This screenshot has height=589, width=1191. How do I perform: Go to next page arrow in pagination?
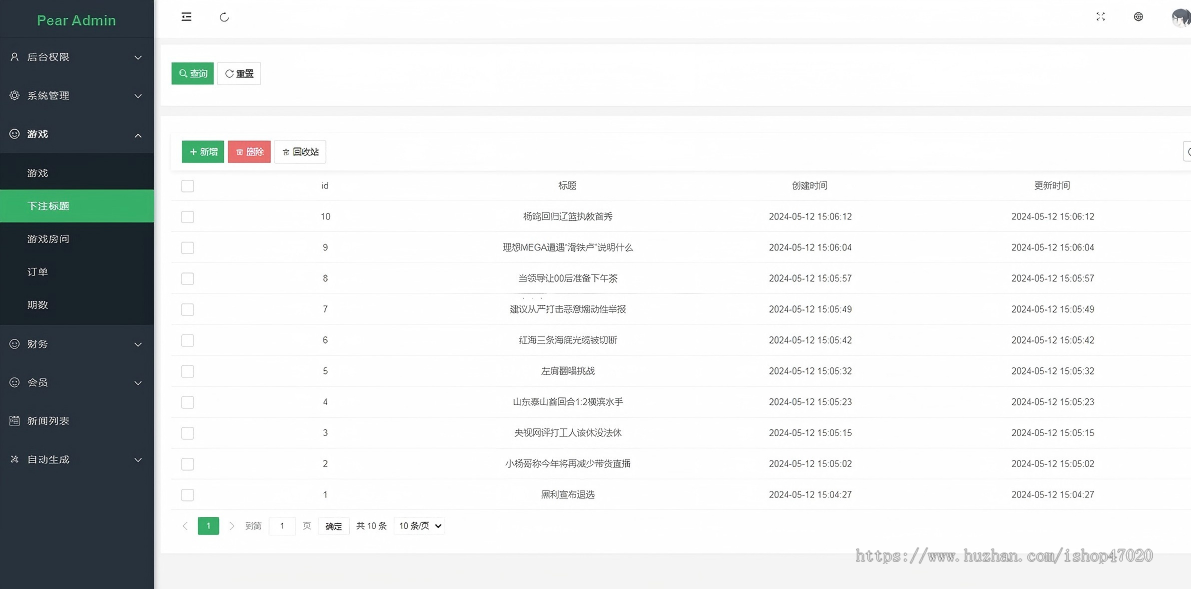click(232, 526)
